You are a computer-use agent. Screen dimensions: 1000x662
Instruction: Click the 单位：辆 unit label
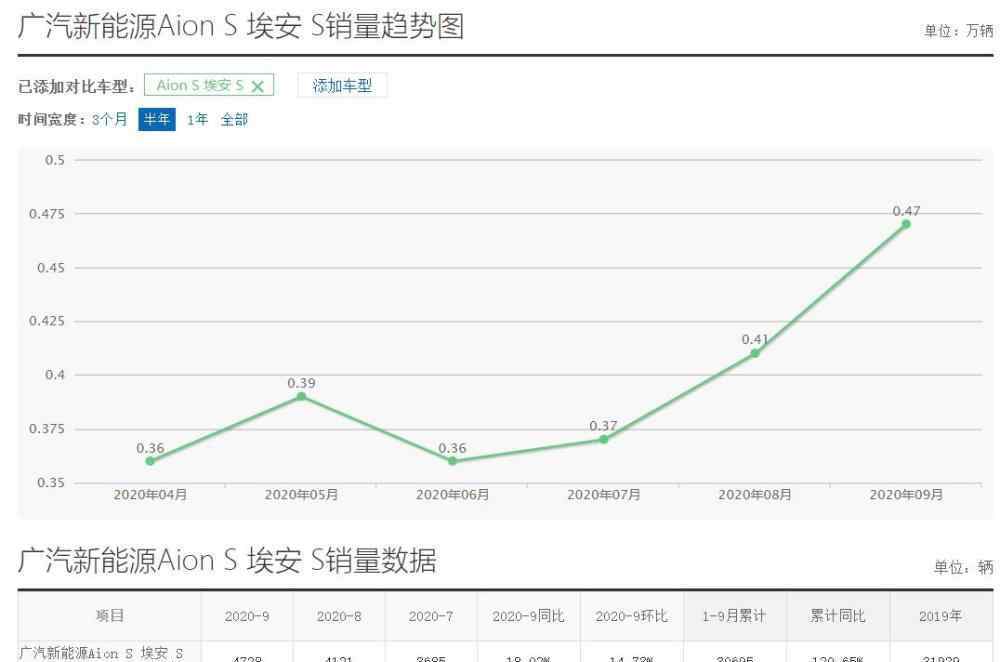point(964,567)
